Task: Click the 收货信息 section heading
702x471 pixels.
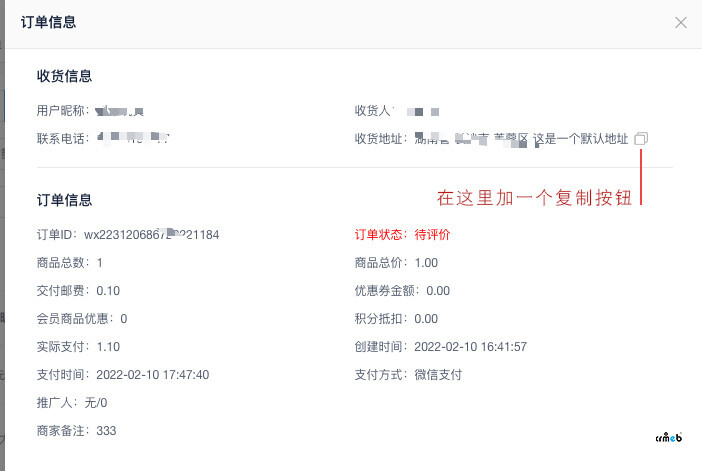Action: pos(64,76)
